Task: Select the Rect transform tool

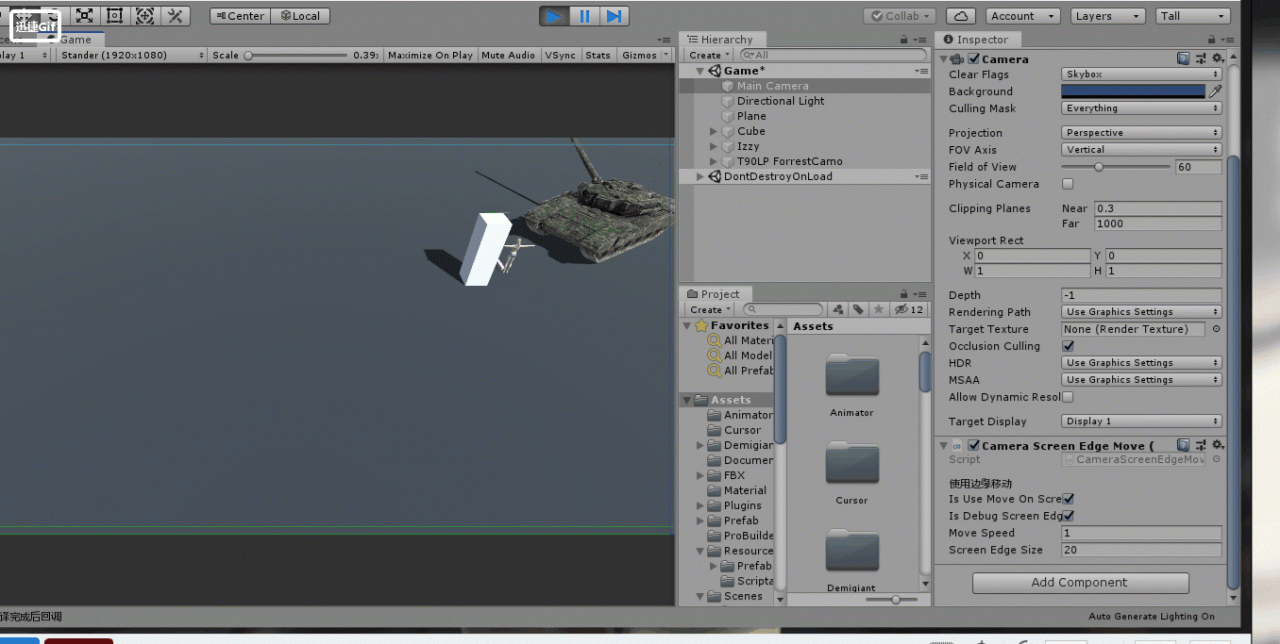Action: (x=115, y=16)
